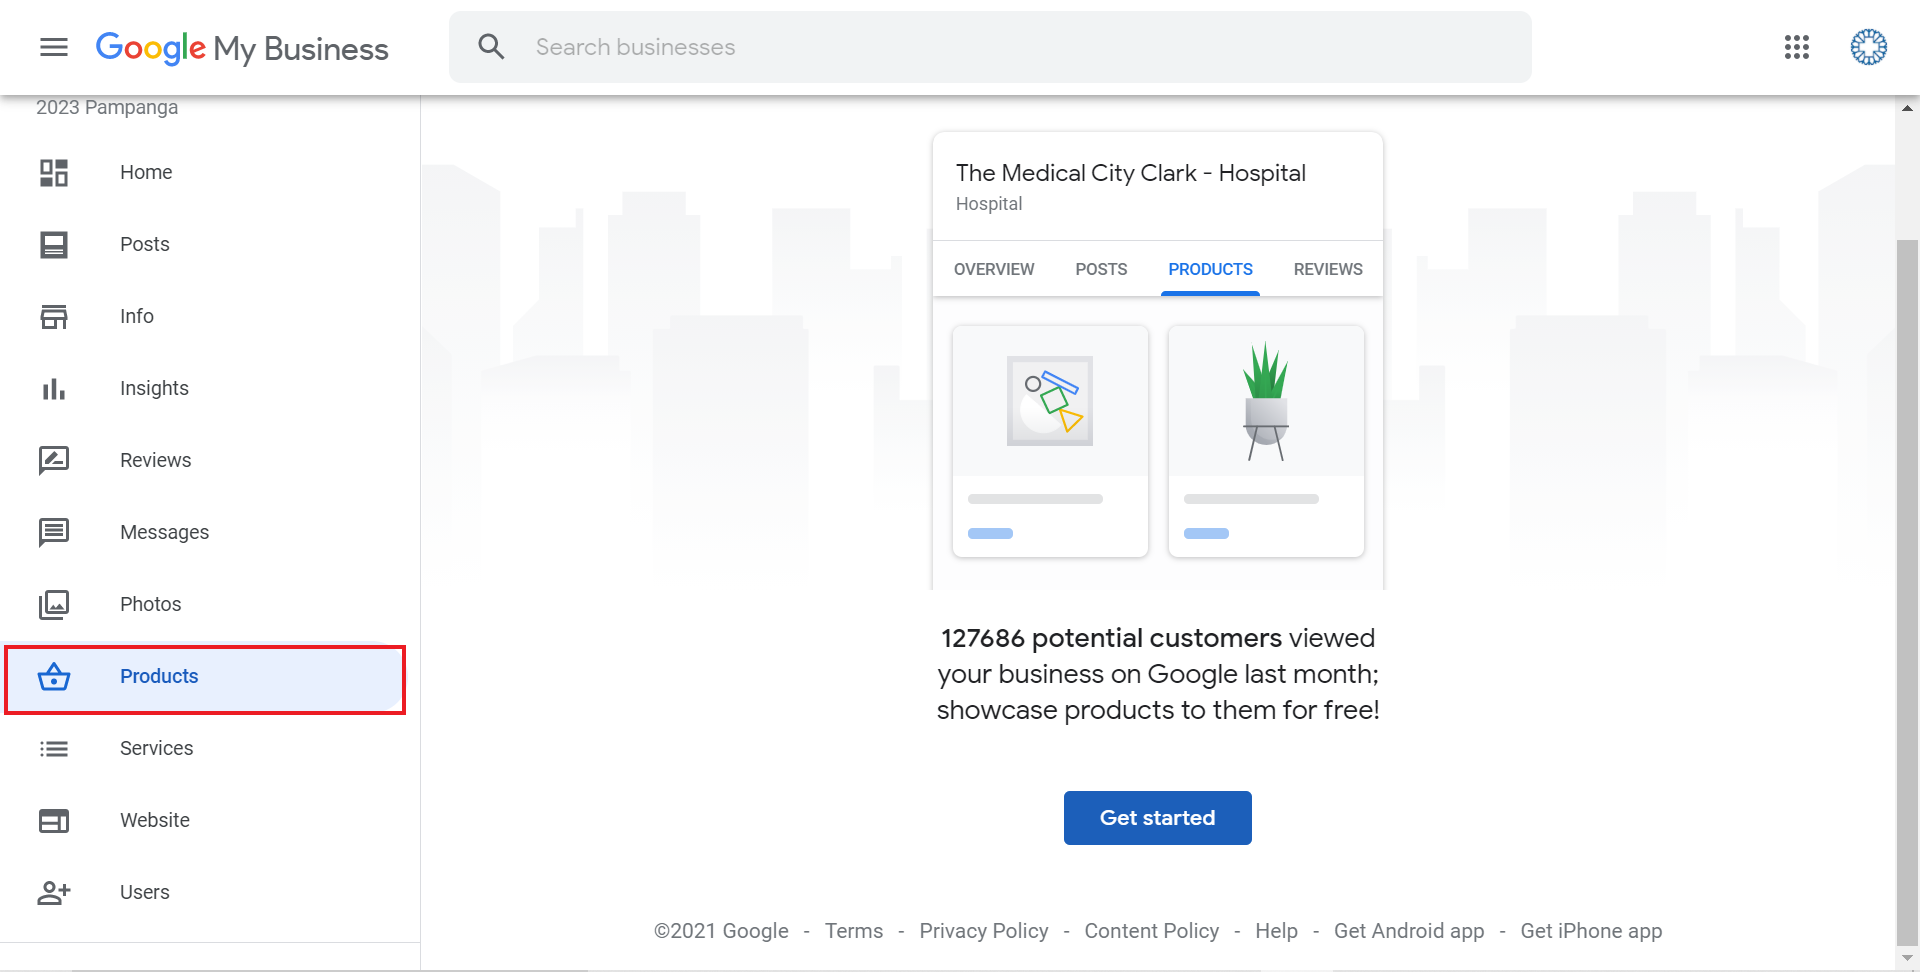Switch to the Reviews preview tab
Screen dimensions: 1920x972
pos(1327,269)
